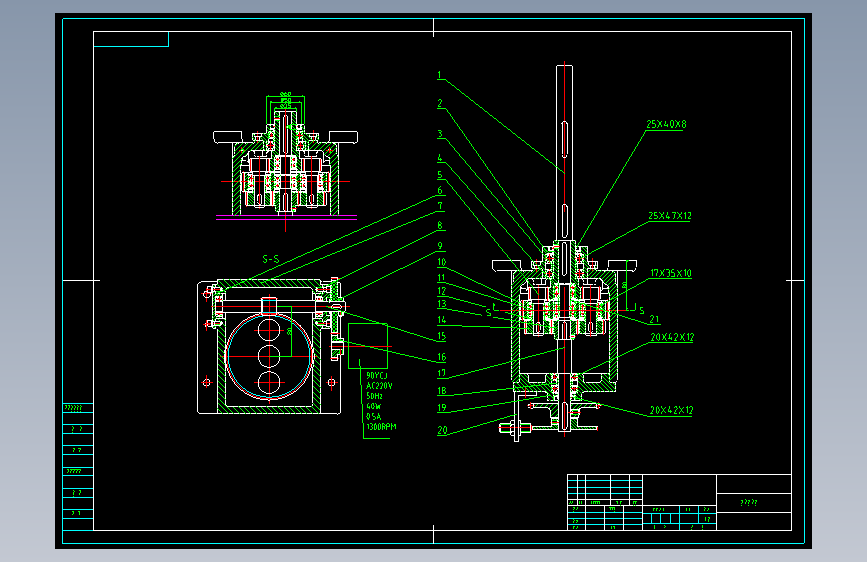Click part callout number 14

point(442,320)
